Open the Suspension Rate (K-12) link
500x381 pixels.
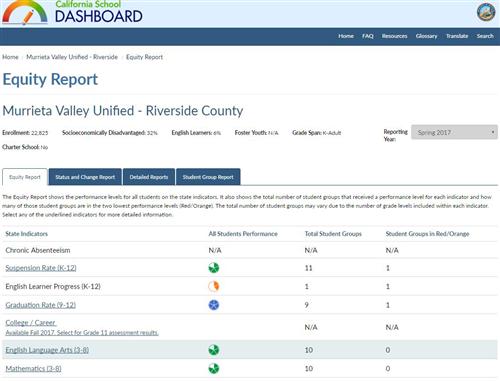click(41, 268)
